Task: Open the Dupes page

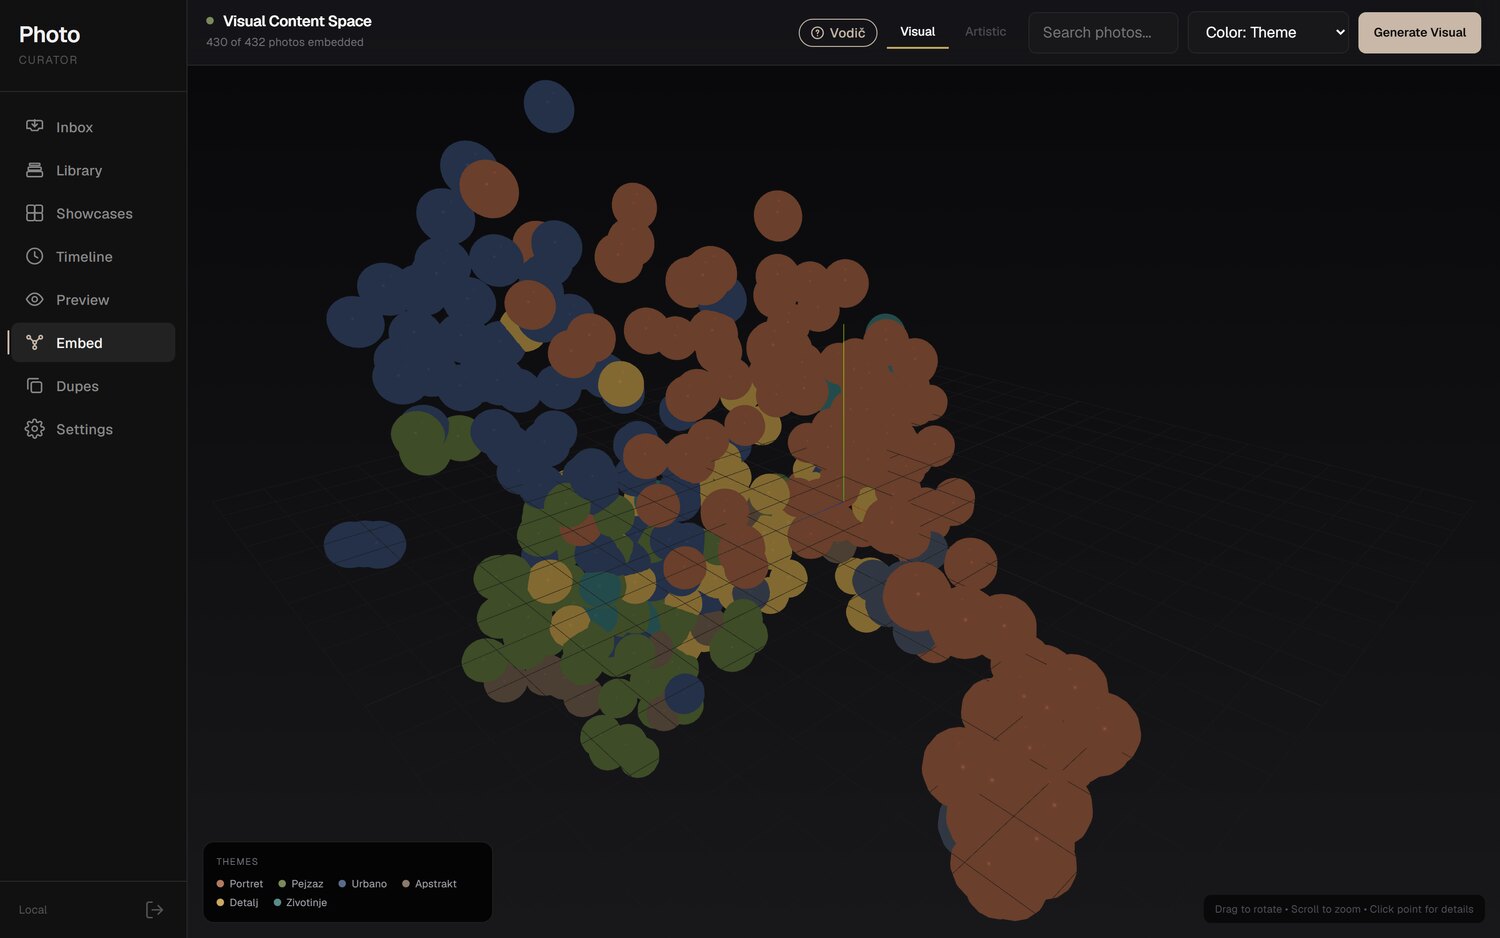Action: 93,385
